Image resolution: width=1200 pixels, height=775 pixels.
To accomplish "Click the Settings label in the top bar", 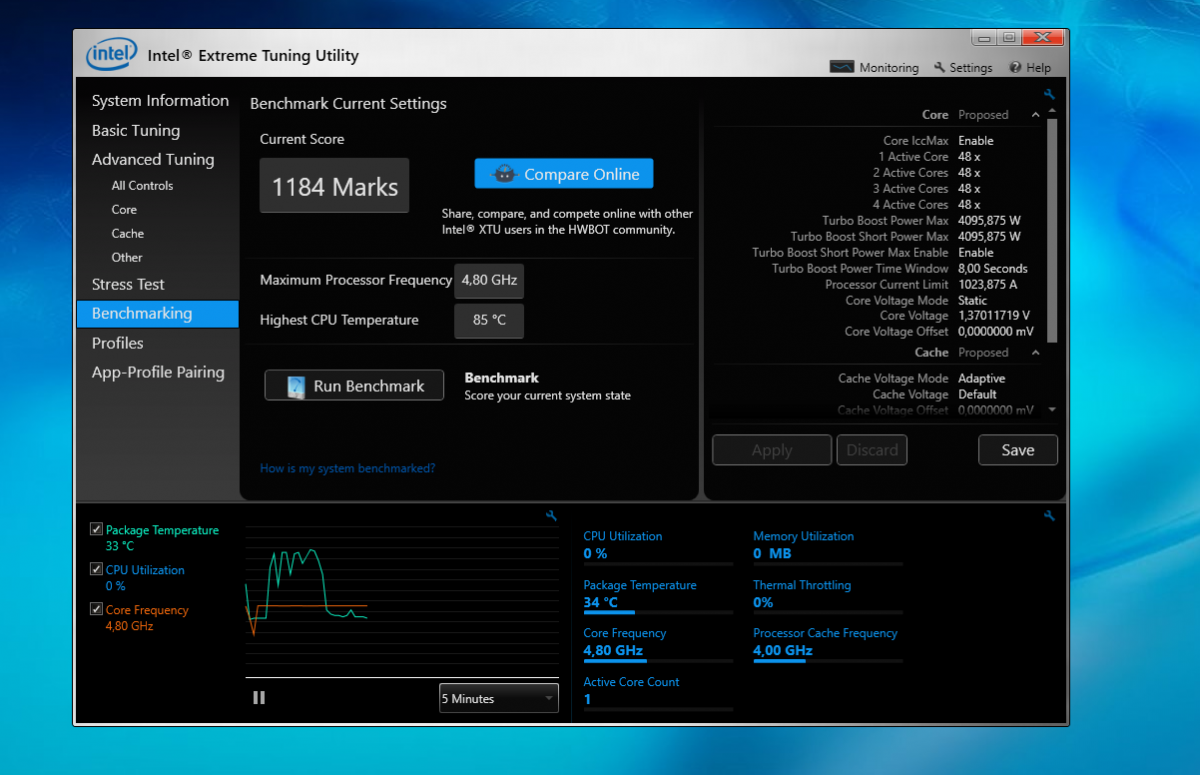I will tap(971, 68).
